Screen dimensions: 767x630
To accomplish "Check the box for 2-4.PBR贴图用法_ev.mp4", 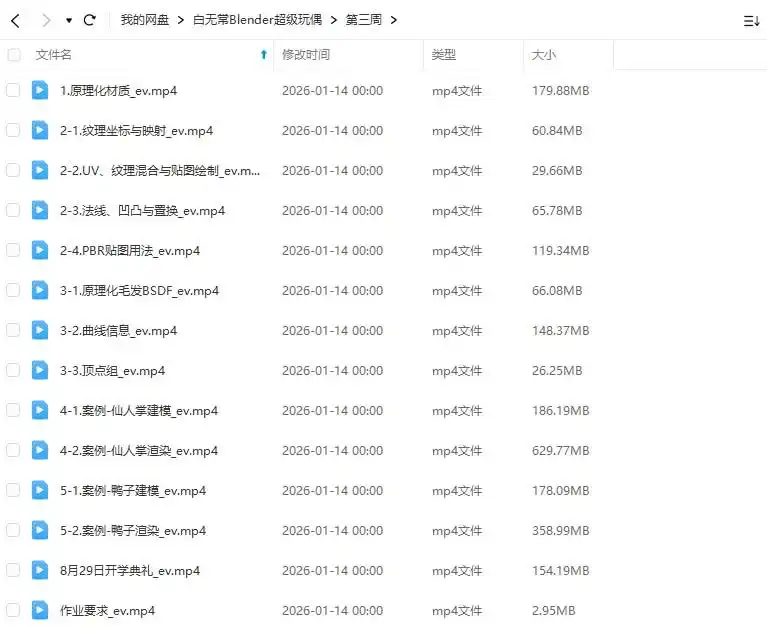I will [13, 250].
